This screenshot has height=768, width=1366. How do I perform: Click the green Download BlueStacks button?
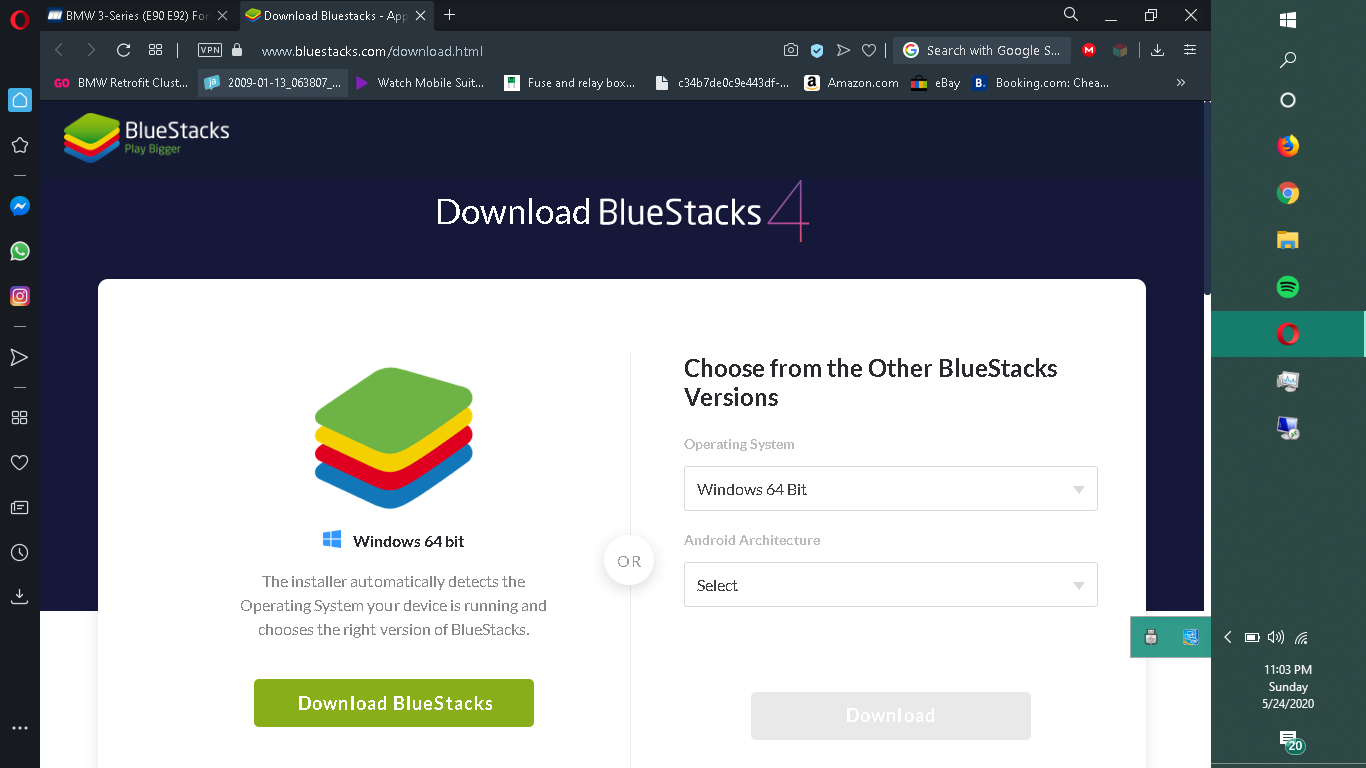pos(394,703)
